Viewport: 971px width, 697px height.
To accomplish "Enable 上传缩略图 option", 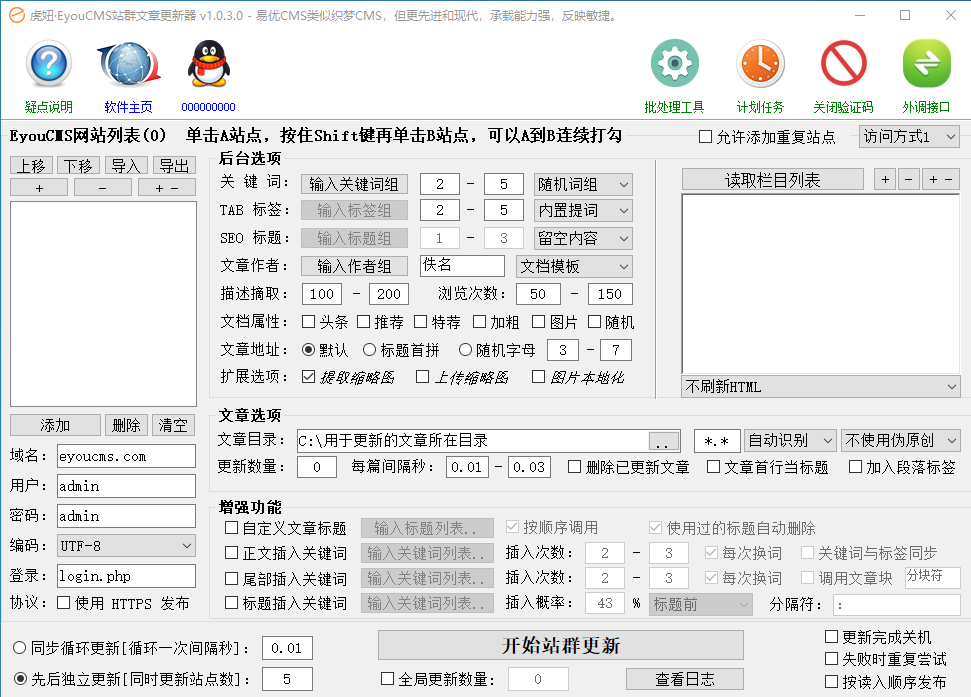I will [x=422, y=376].
